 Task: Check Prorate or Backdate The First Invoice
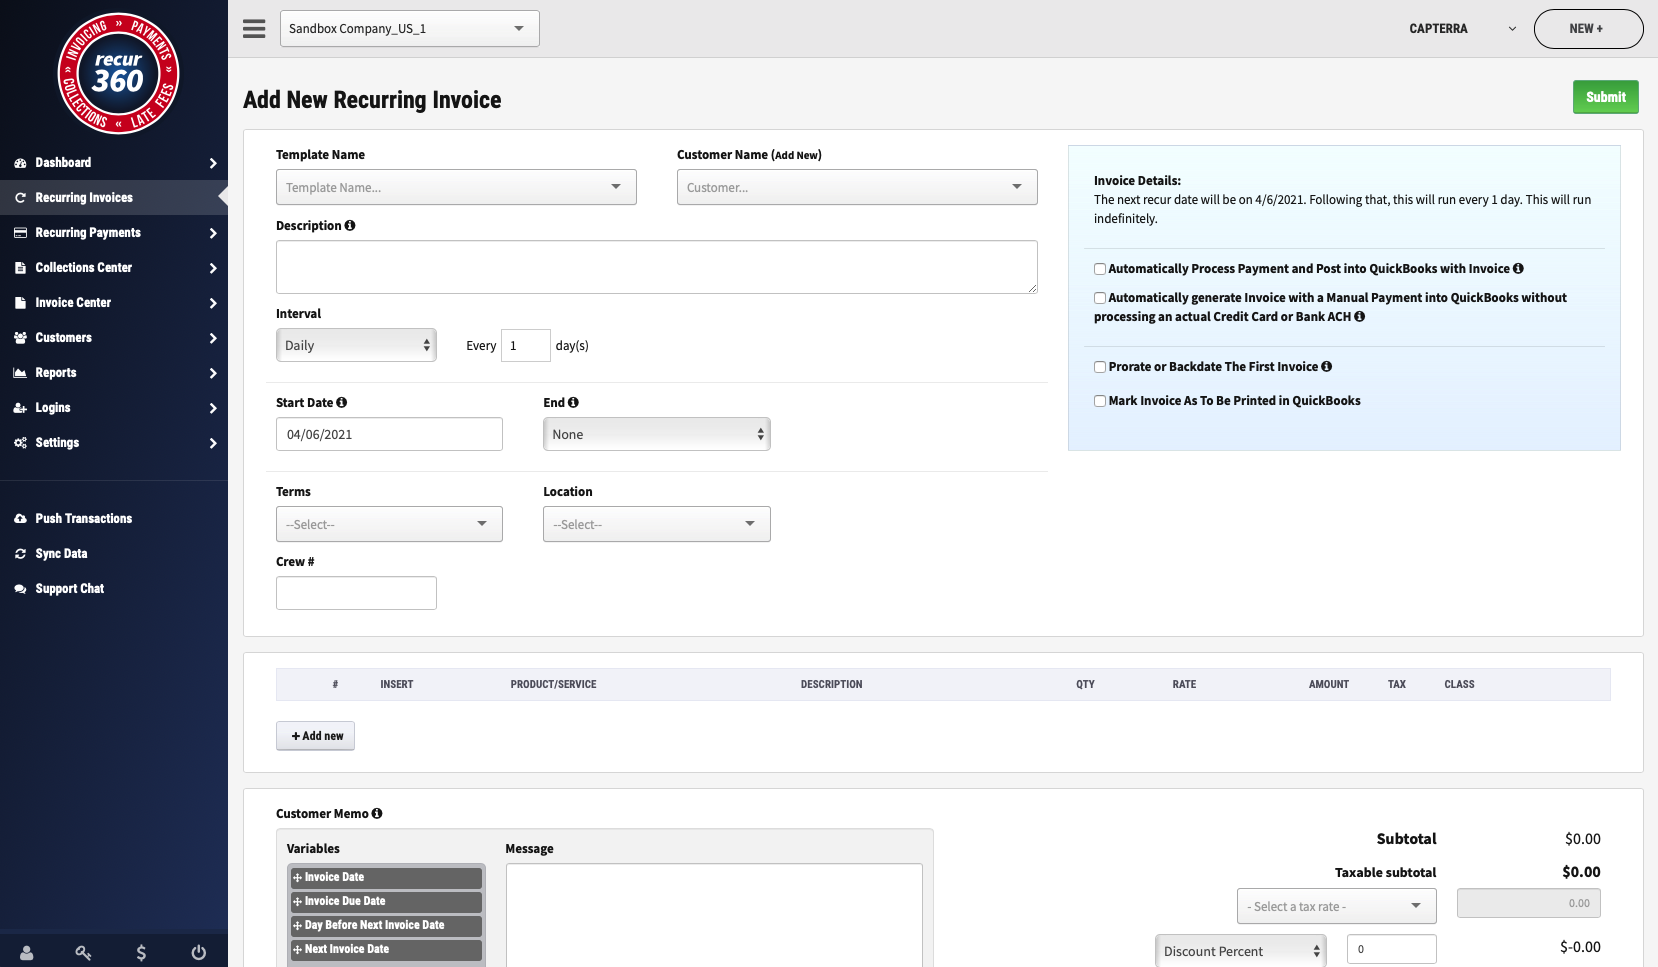pos(1099,366)
